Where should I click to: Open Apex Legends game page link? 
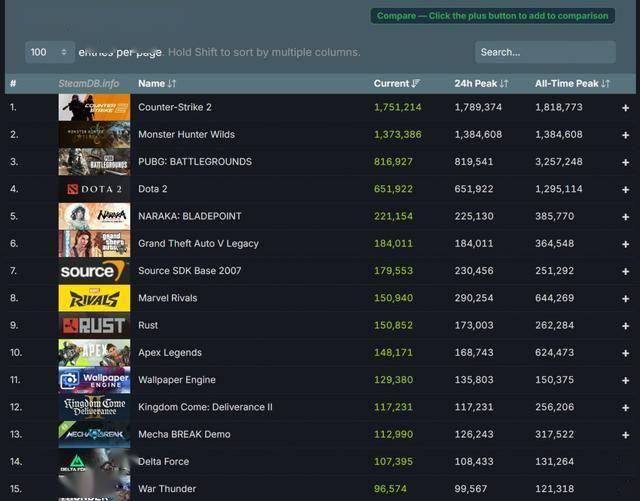[170, 353]
